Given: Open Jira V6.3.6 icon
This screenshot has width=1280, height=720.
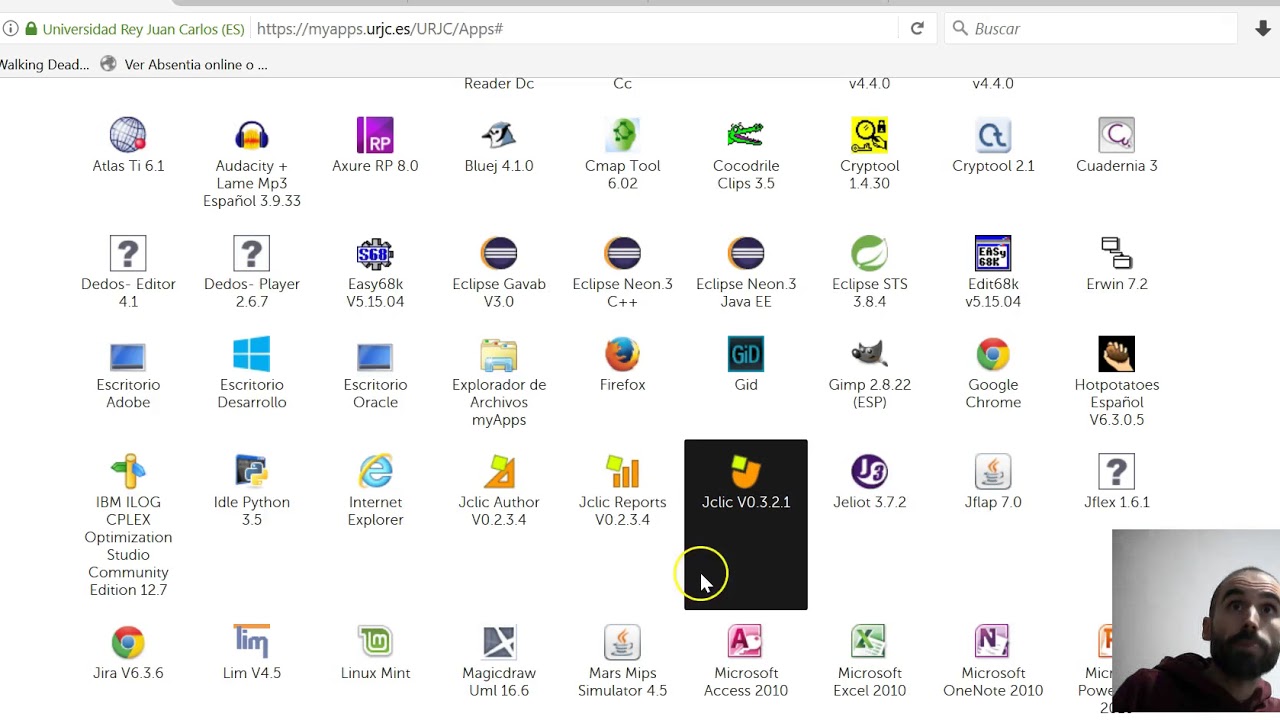Looking at the screenshot, I should click(x=128, y=642).
